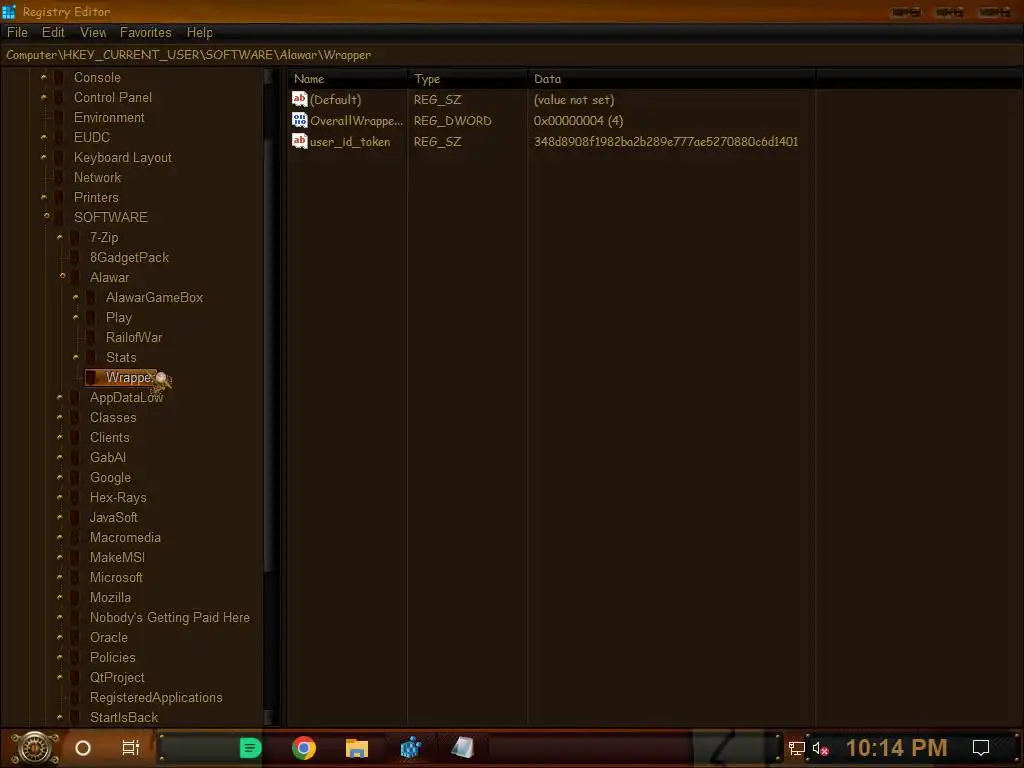Open the Start menu button

point(35,748)
